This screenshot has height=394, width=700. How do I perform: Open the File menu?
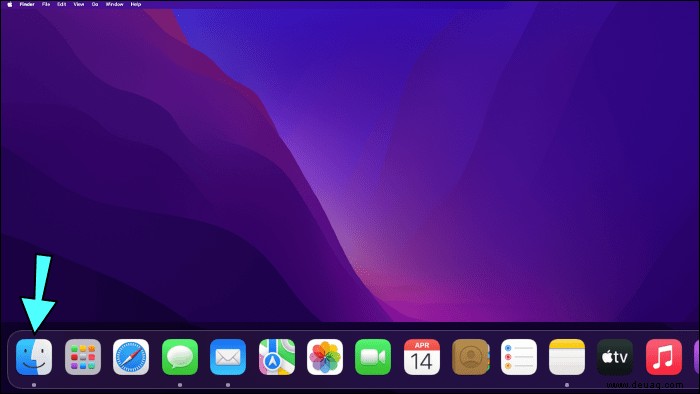click(x=46, y=4)
